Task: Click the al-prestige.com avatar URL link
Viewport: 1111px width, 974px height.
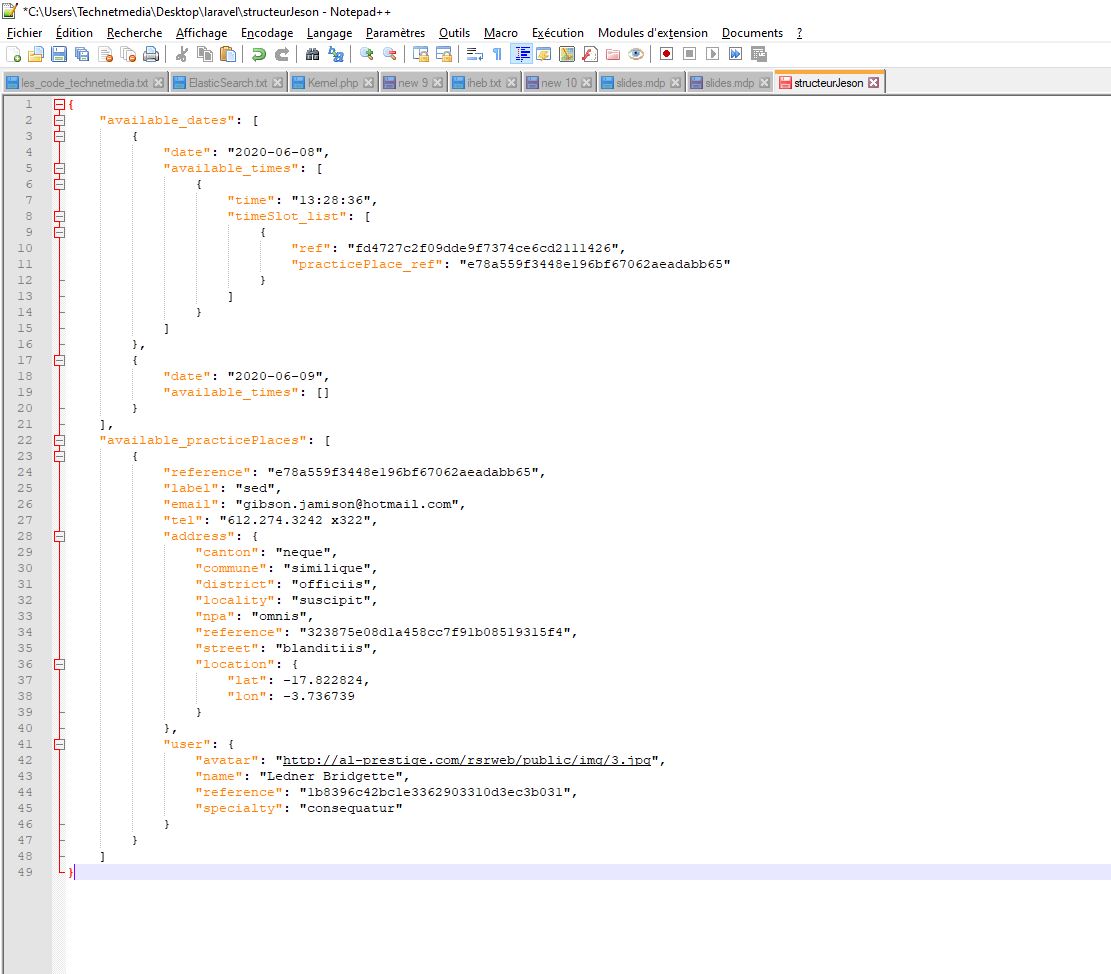Action: 467,760
